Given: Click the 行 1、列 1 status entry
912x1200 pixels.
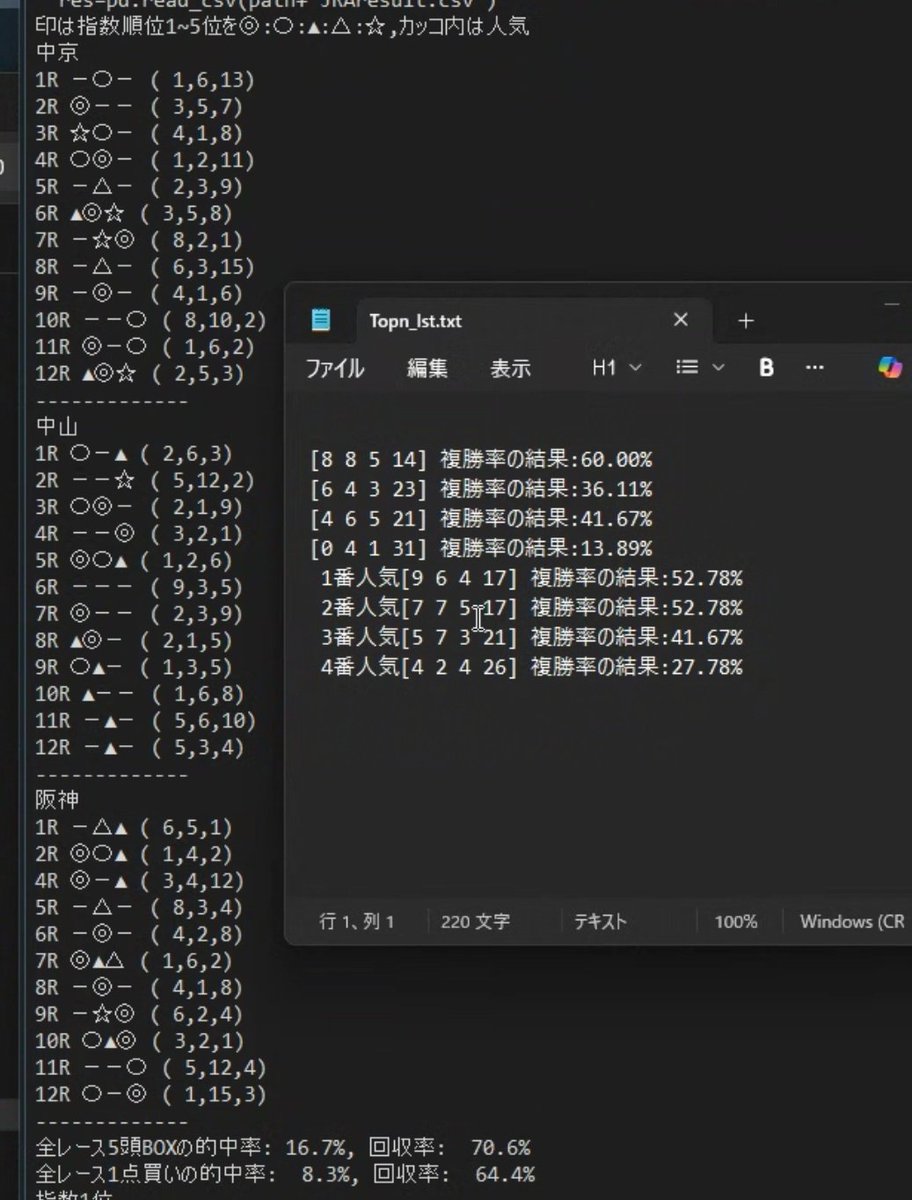Looking at the screenshot, I should [x=357, y=922].
